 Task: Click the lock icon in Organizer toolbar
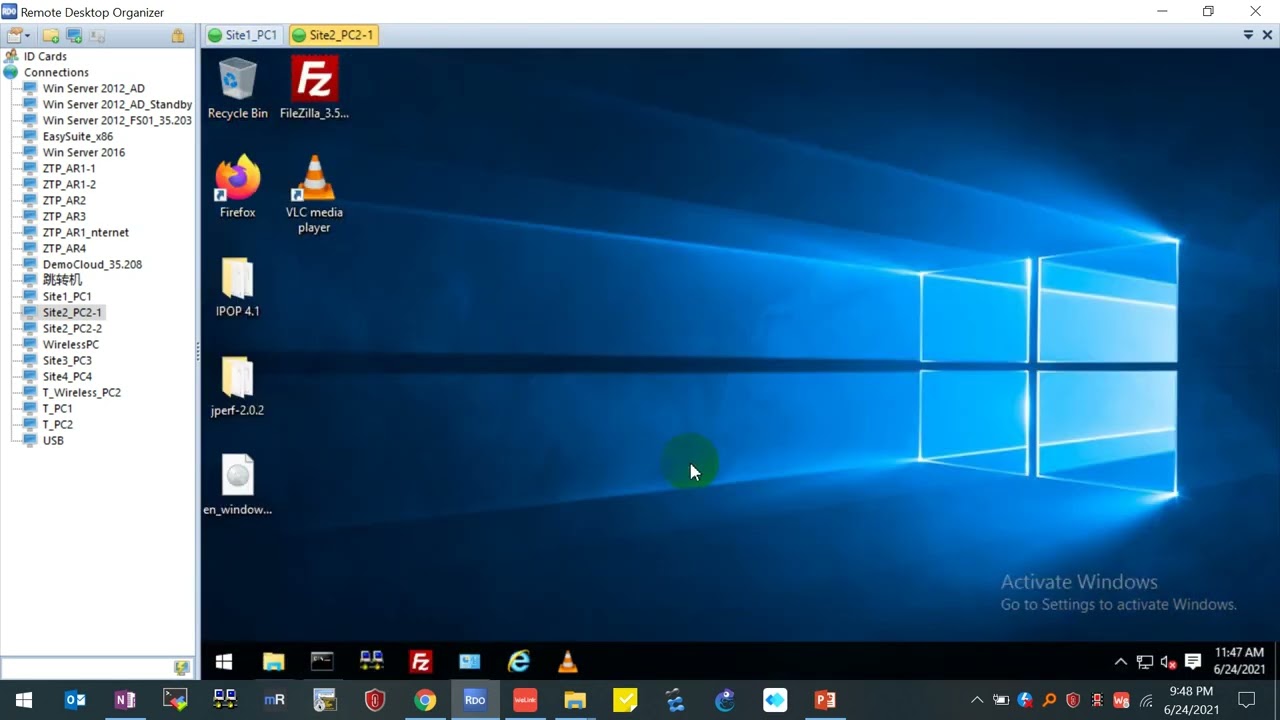tap(178, 35)
